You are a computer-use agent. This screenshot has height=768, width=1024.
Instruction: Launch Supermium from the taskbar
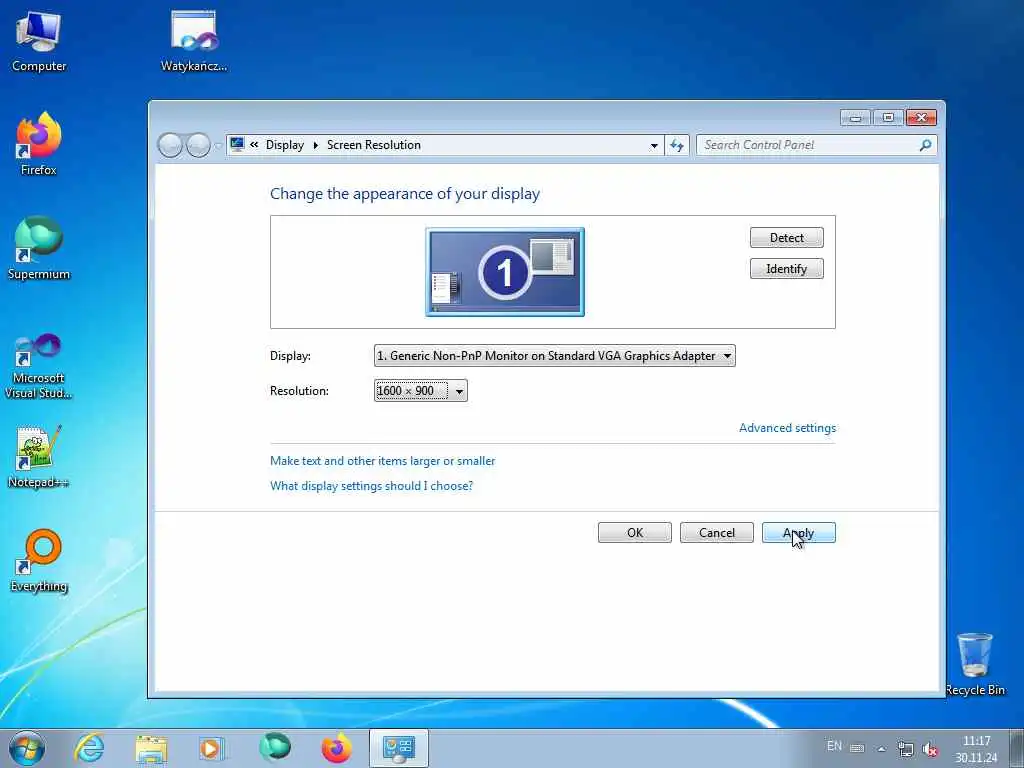(x=274, y=748)
